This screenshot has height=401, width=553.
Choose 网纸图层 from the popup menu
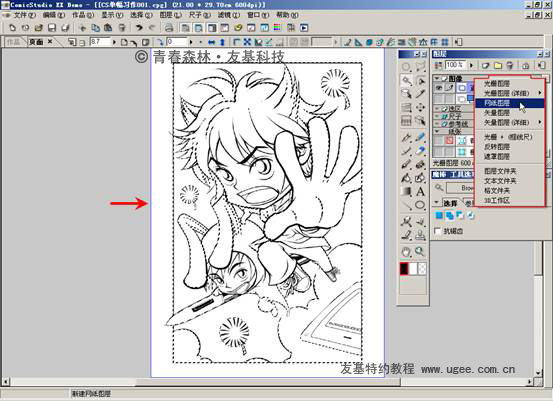pyautogui.click(x=509, y=103)
